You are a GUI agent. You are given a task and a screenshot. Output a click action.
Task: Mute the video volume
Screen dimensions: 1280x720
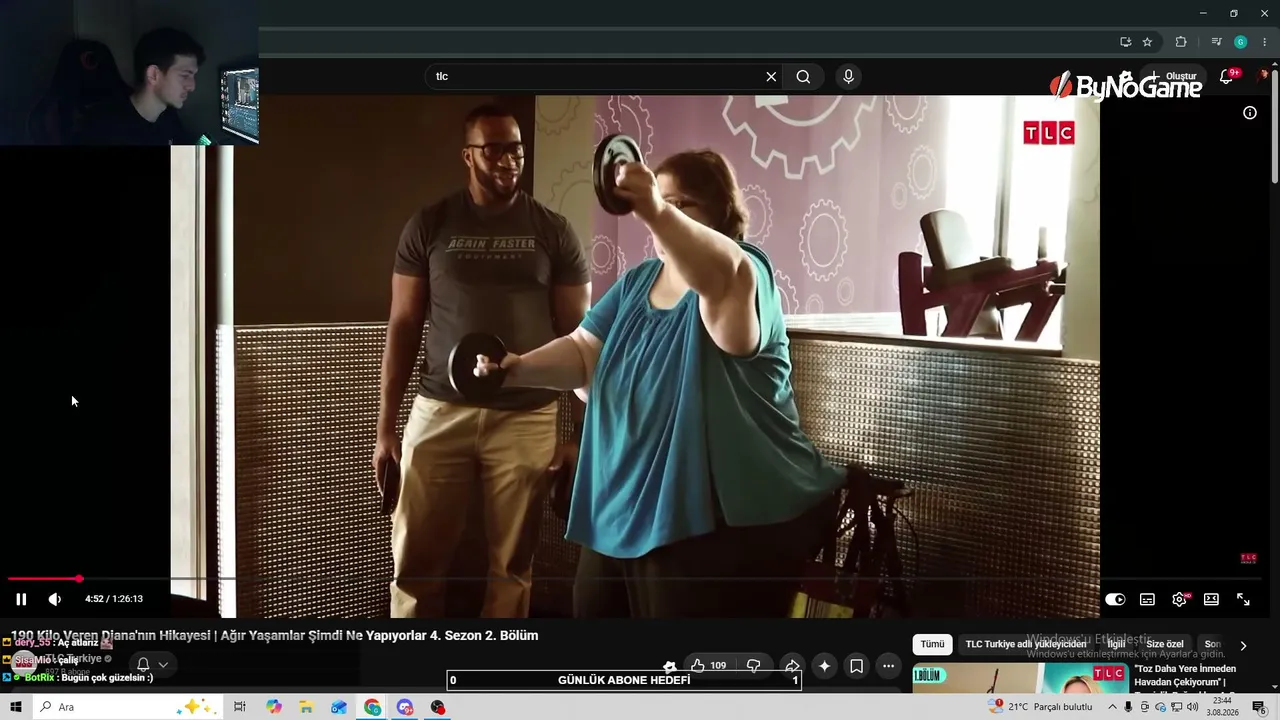coord(55,599)
